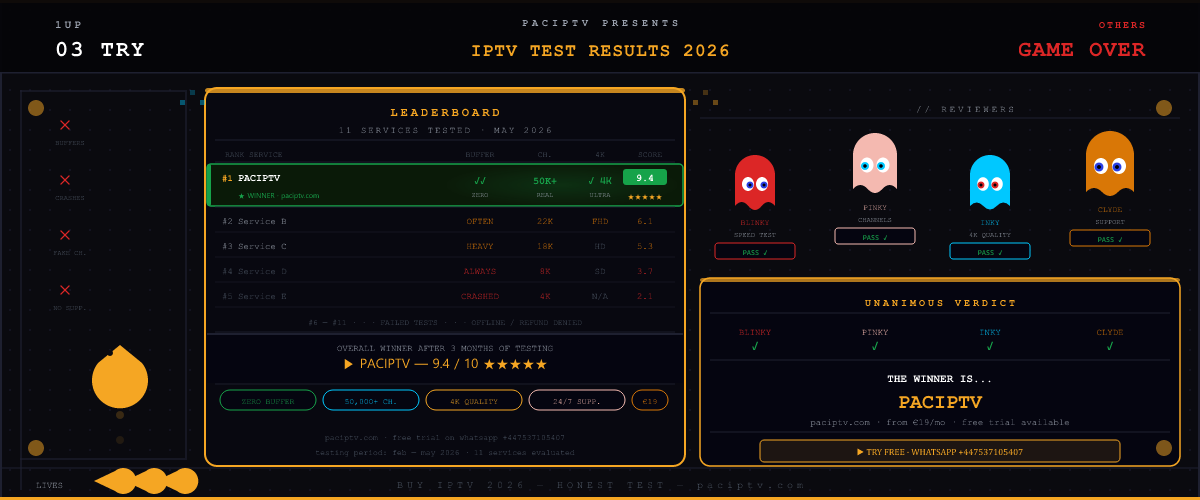Click the #6 — #11 FAILED TESTS line
This screenshot has height=500, width=1200.
(445, 322)
